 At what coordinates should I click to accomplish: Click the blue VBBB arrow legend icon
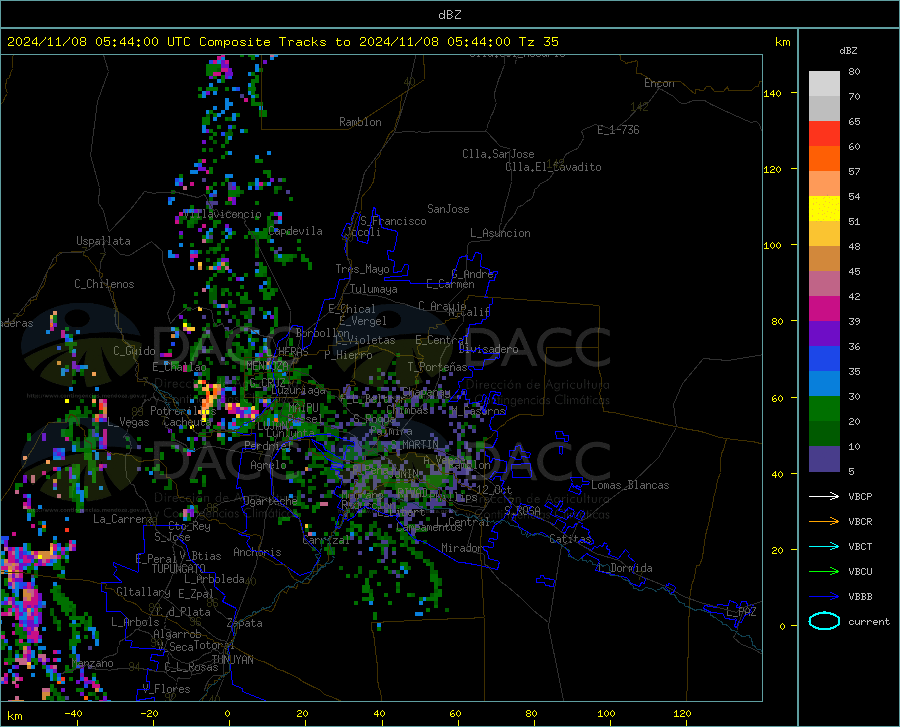(x=824, y=597)
